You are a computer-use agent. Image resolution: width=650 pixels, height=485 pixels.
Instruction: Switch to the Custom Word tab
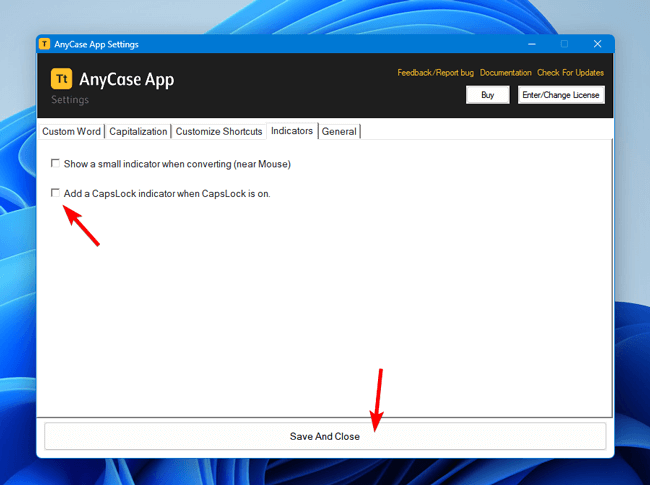coord(71,131)
